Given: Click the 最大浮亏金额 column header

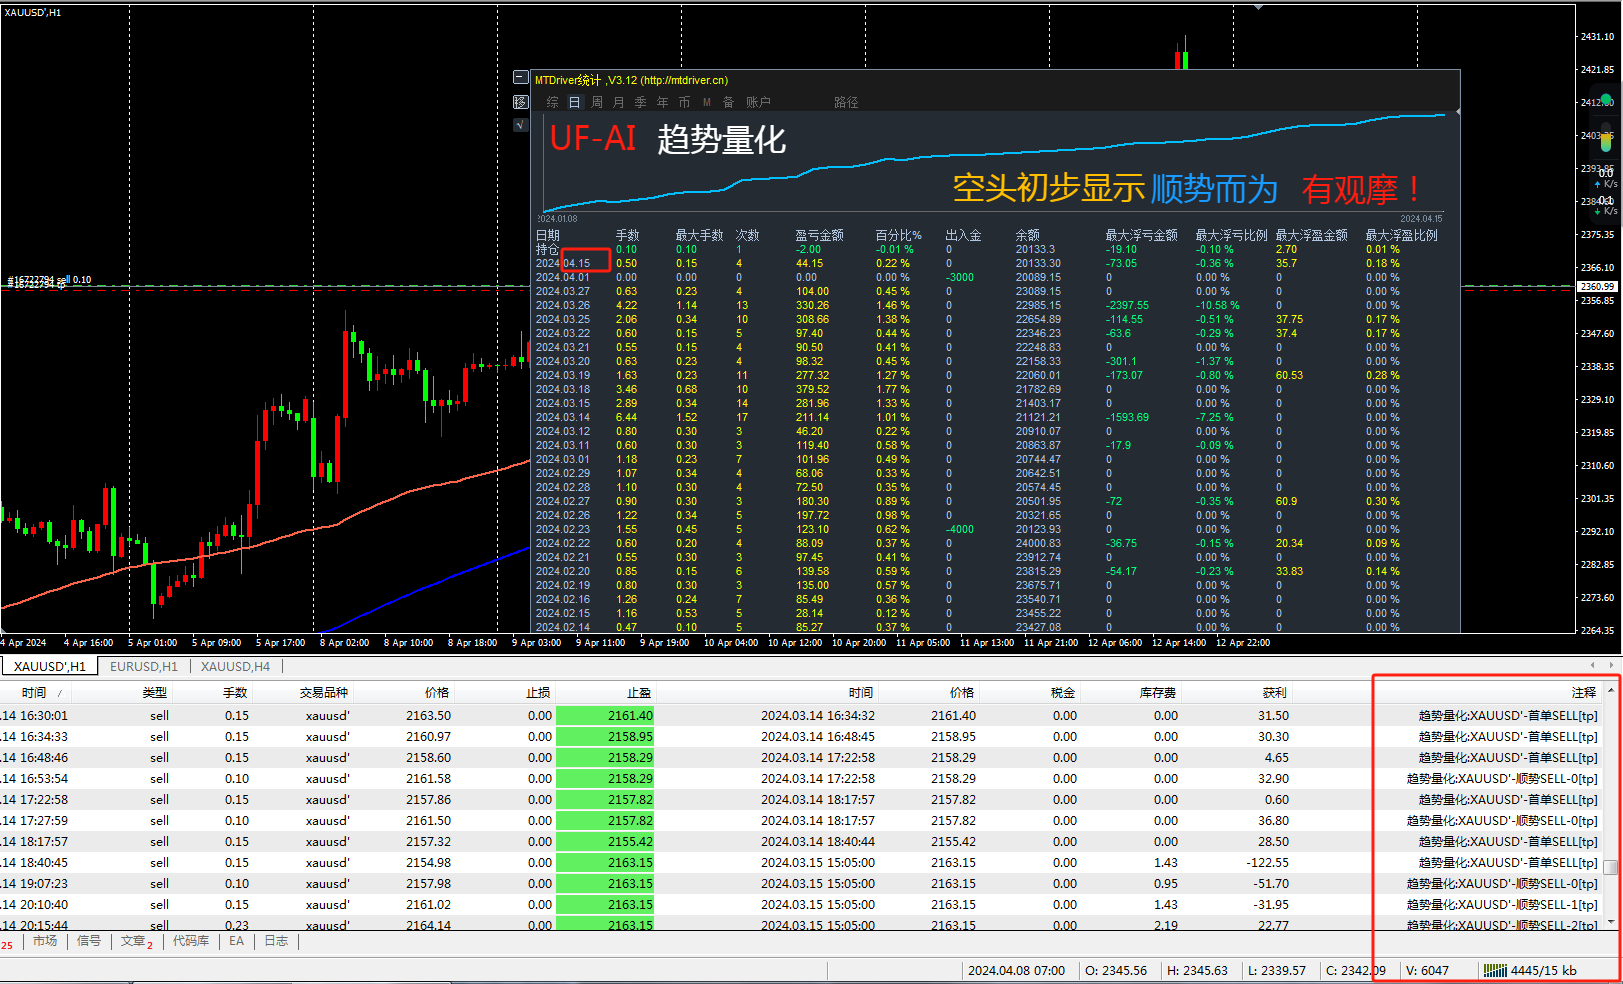Looking at the screenshot, I should pos(1141,235).
